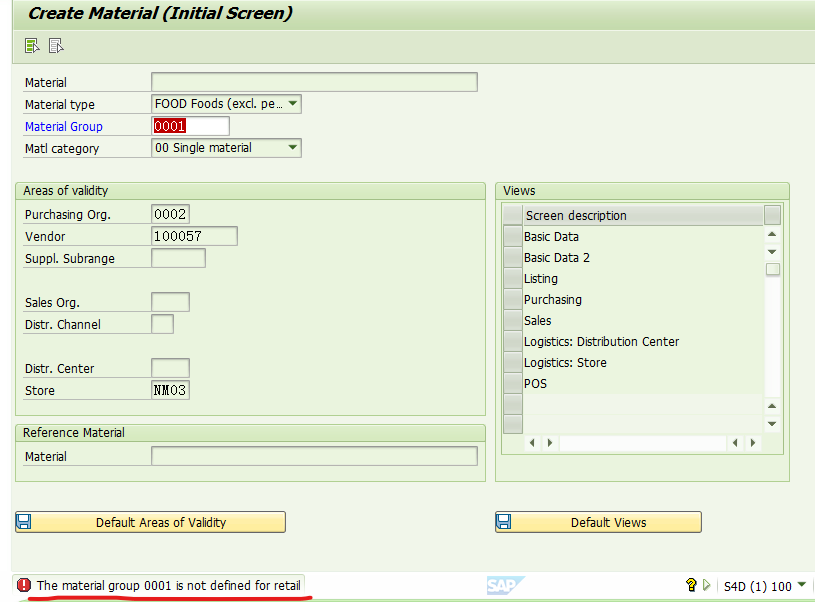Viewport: 815px width, 602px height.
Task: Select the Logistics: Store row selector
Action: [513, 362]
